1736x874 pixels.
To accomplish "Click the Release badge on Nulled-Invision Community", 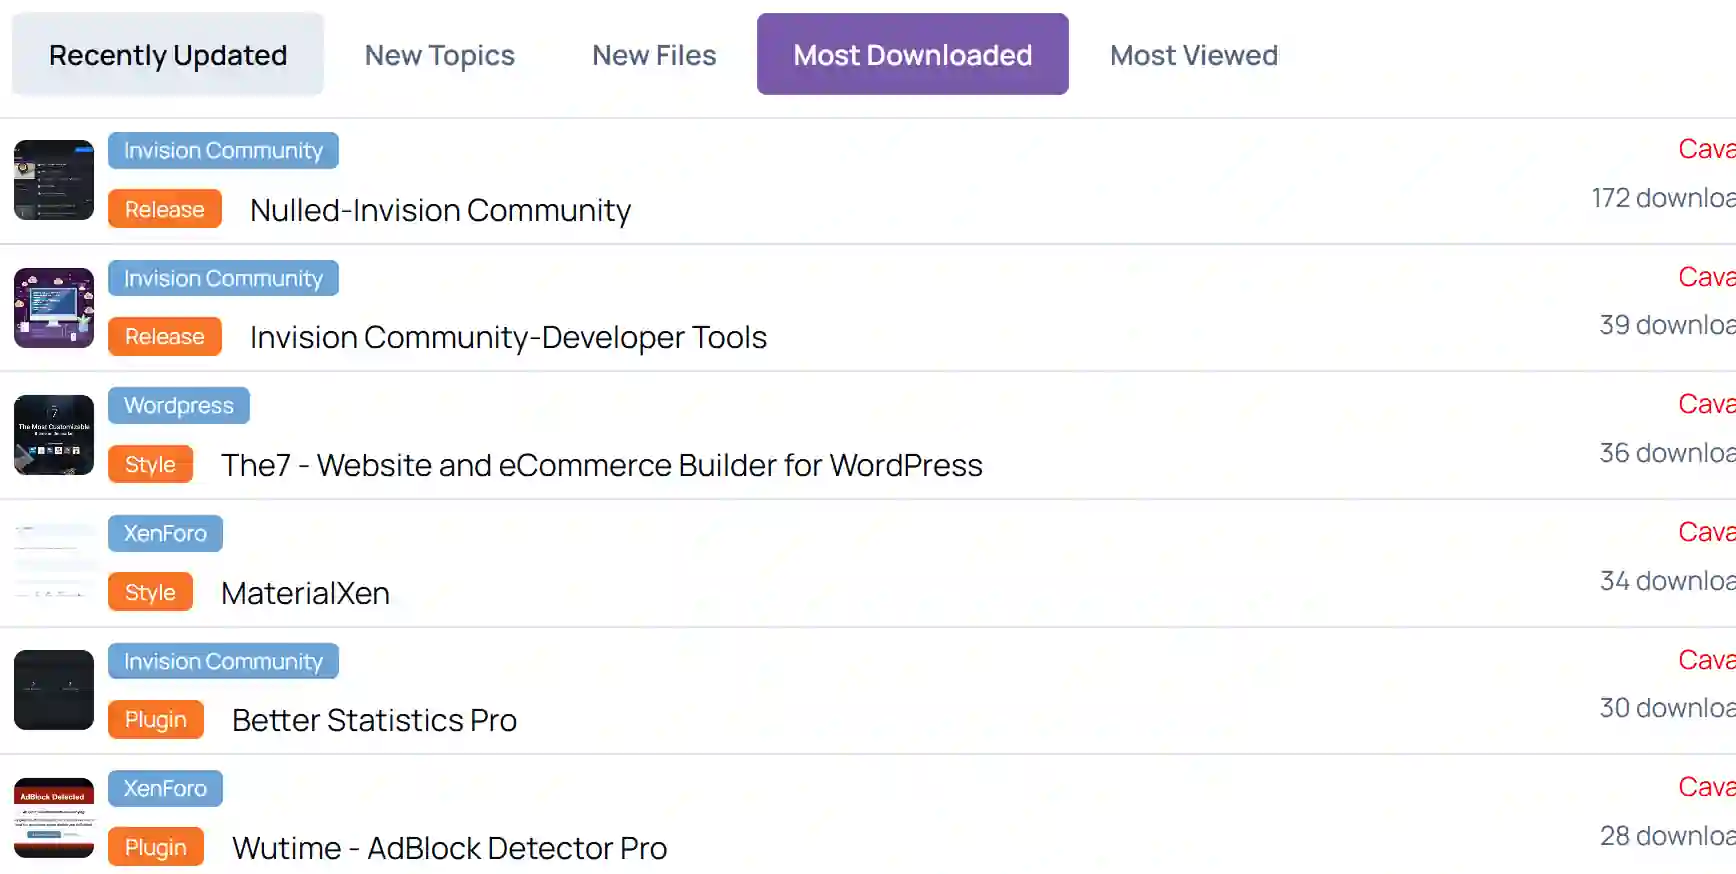I will [x=165, y=210].
